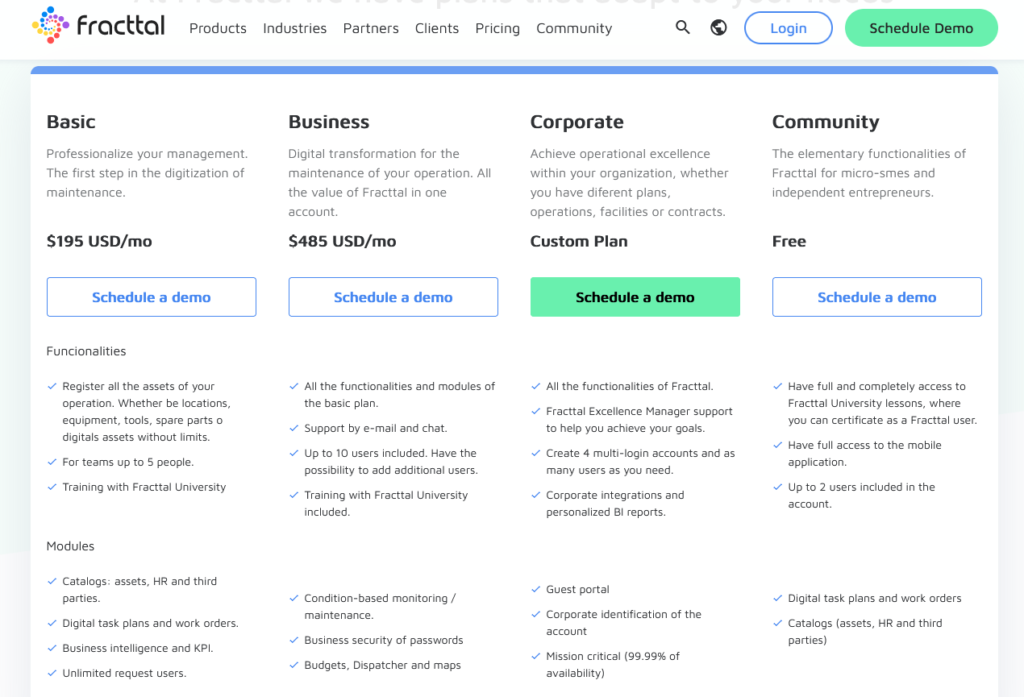Click 'Corporate integrations and personalized BI reports.'
1024x697 pixels.
(x=615, y=503)
